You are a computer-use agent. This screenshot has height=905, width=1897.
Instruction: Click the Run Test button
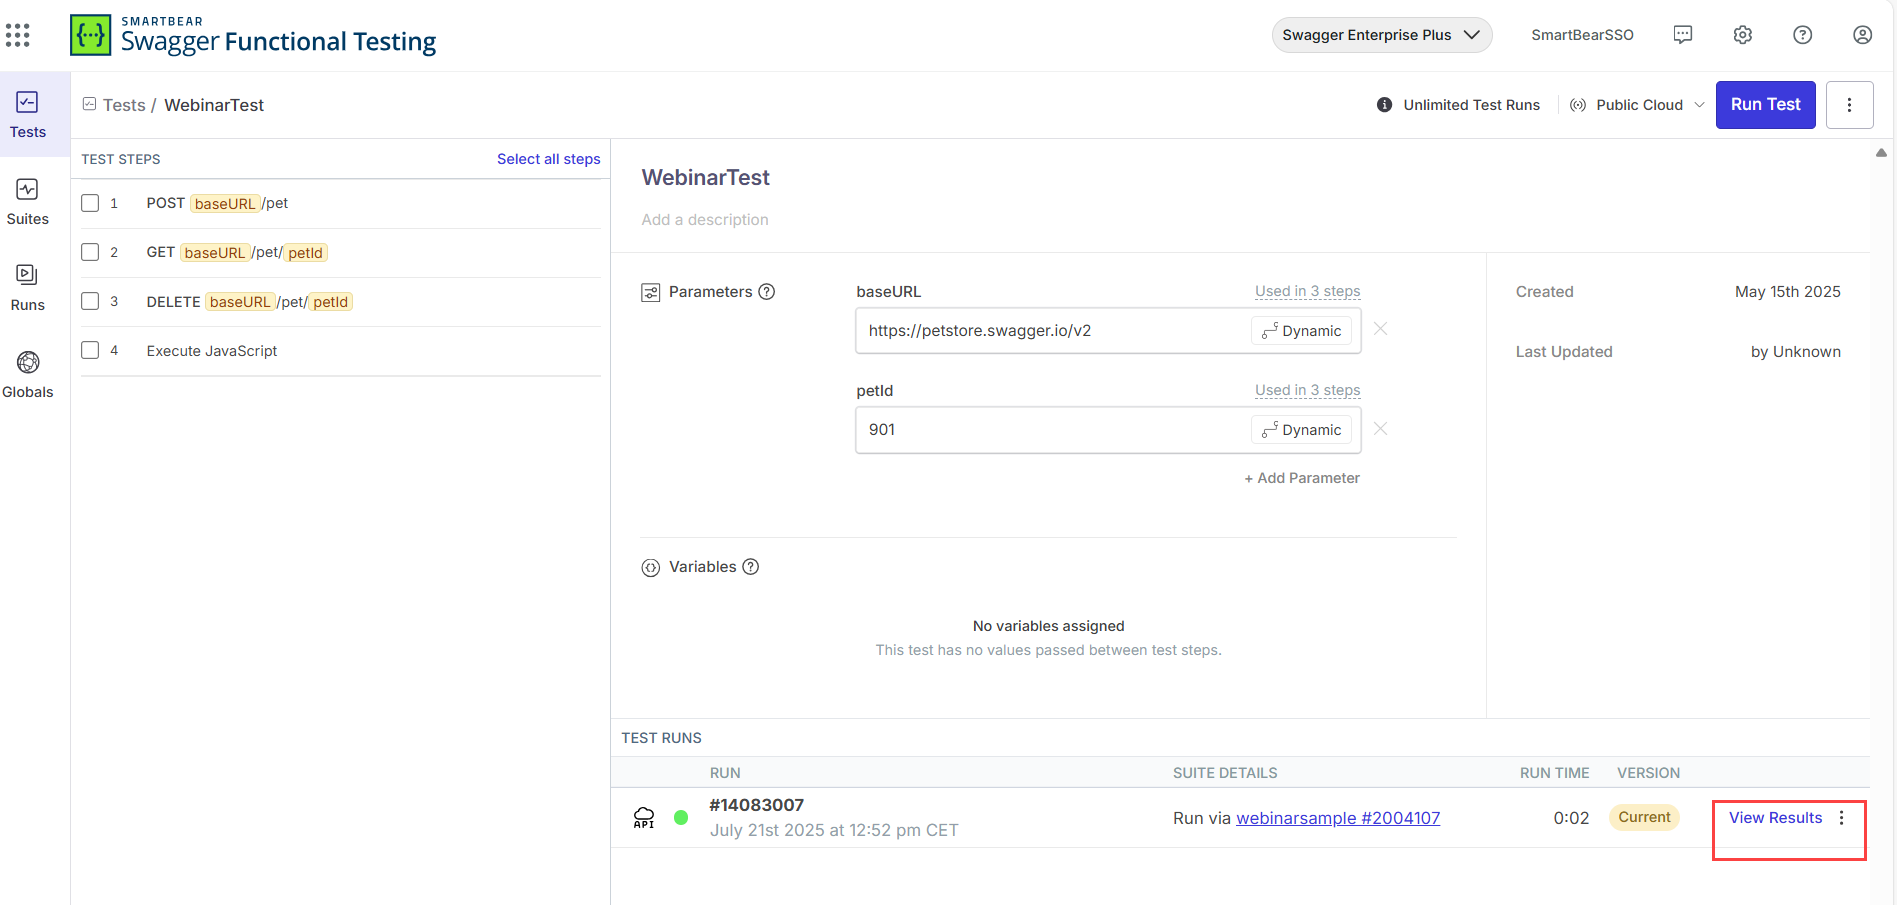(x=1765, y=104)
